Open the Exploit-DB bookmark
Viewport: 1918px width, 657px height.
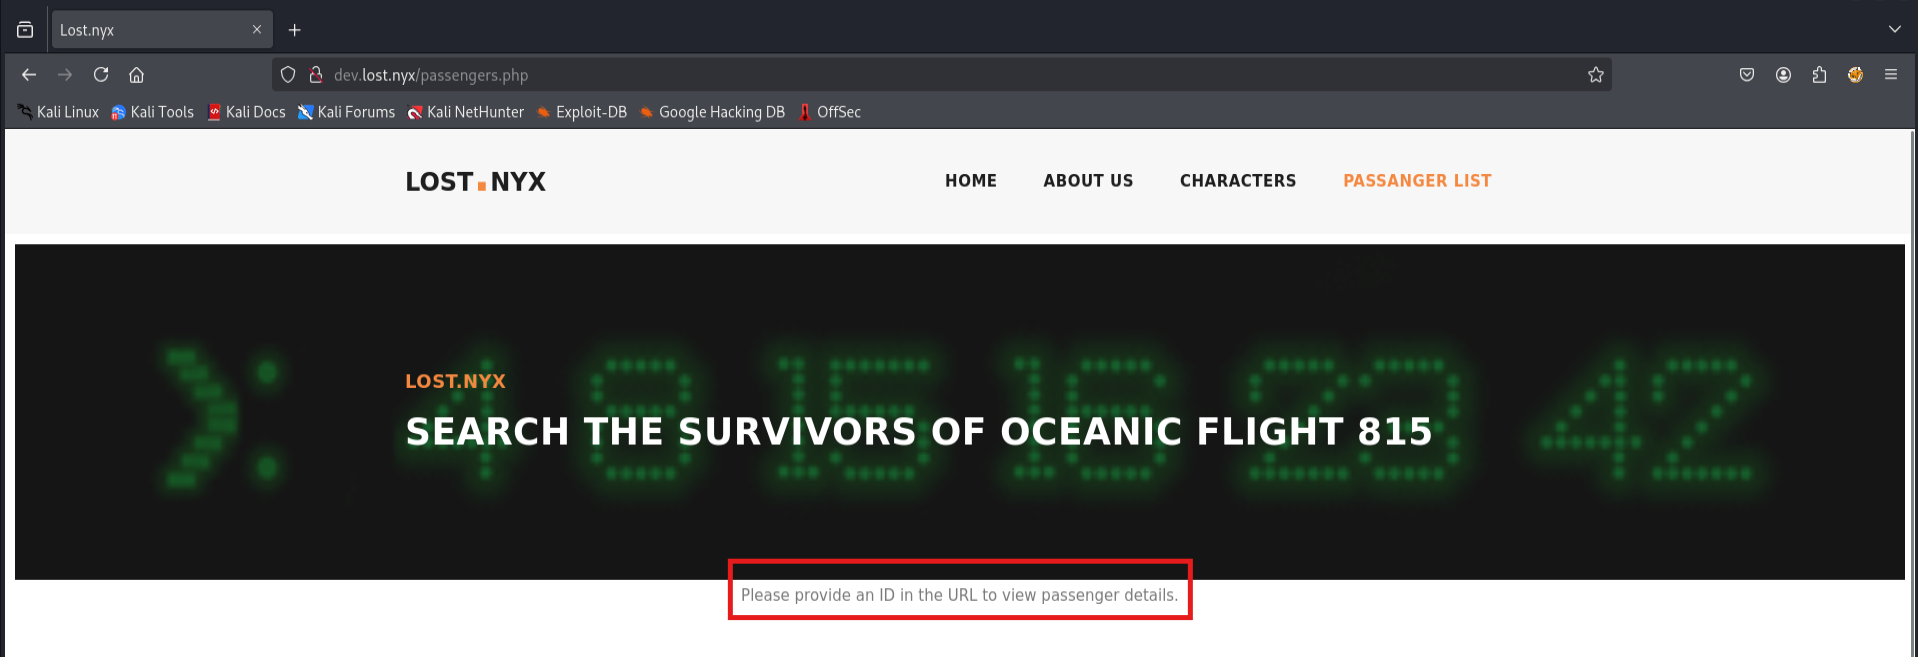(582, 112)
